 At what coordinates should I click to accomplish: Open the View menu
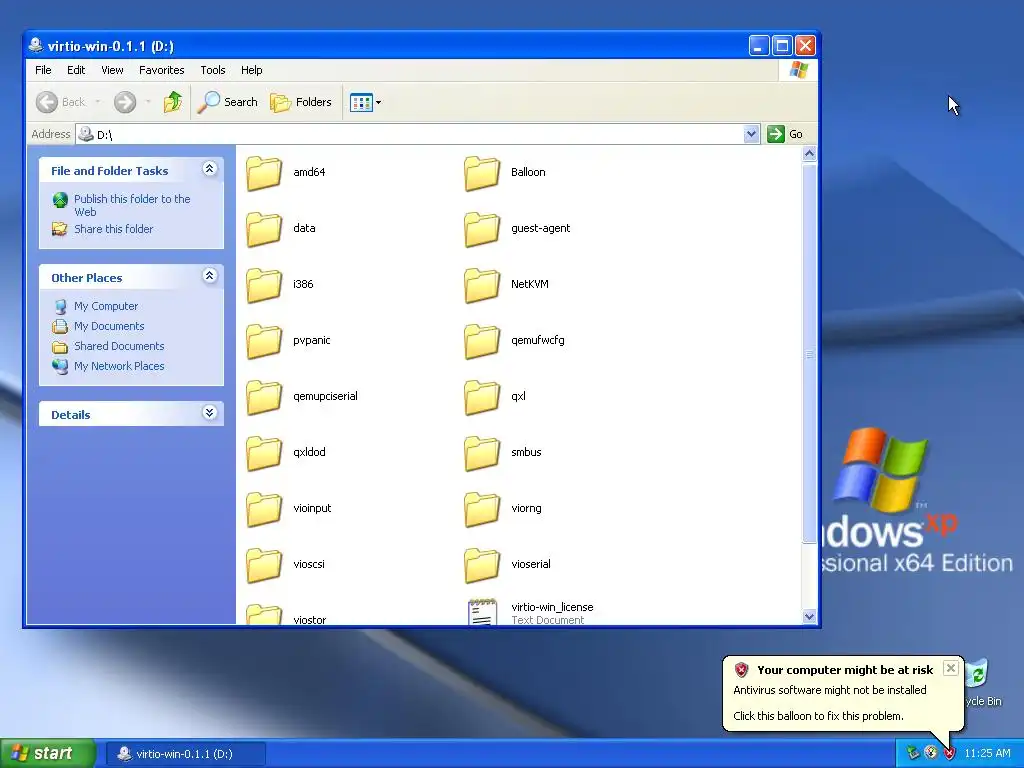point(112,70)
